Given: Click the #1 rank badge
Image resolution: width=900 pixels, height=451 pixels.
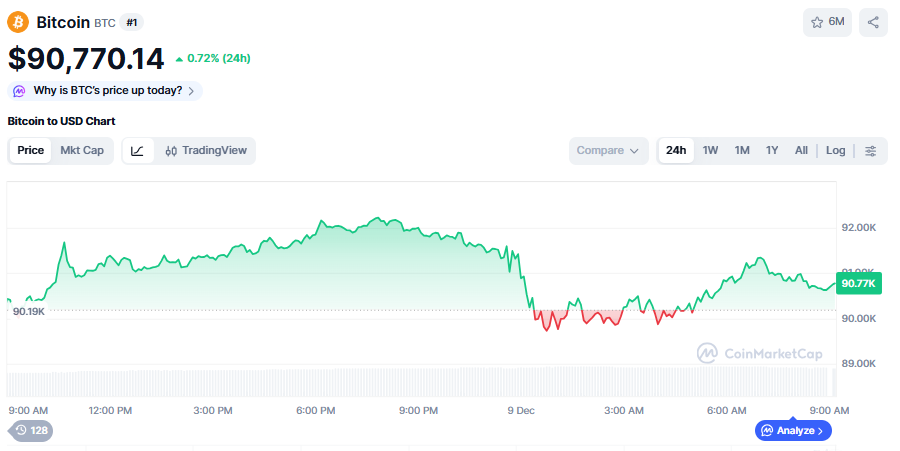Looking at the screenshot, I should coord(132,22).
